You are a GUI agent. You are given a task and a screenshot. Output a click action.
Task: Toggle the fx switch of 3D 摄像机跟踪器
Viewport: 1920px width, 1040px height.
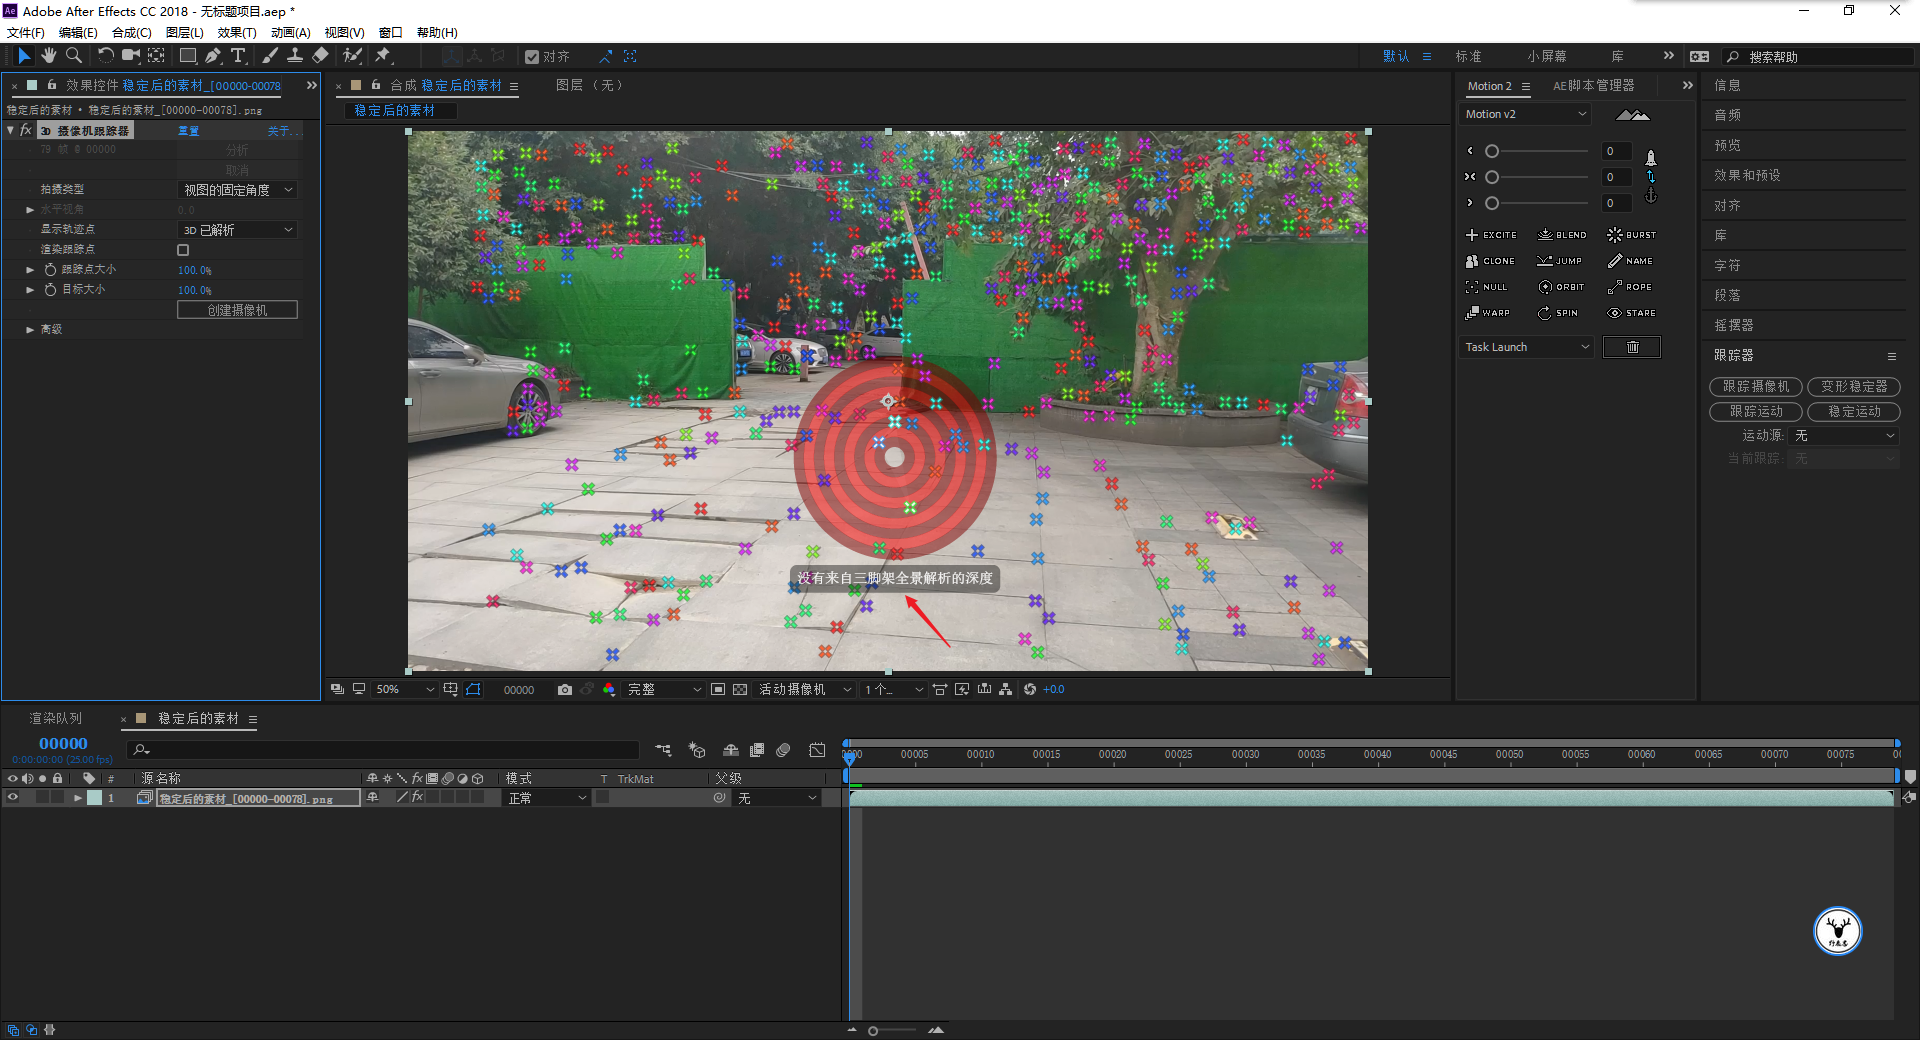coord(25,130)
